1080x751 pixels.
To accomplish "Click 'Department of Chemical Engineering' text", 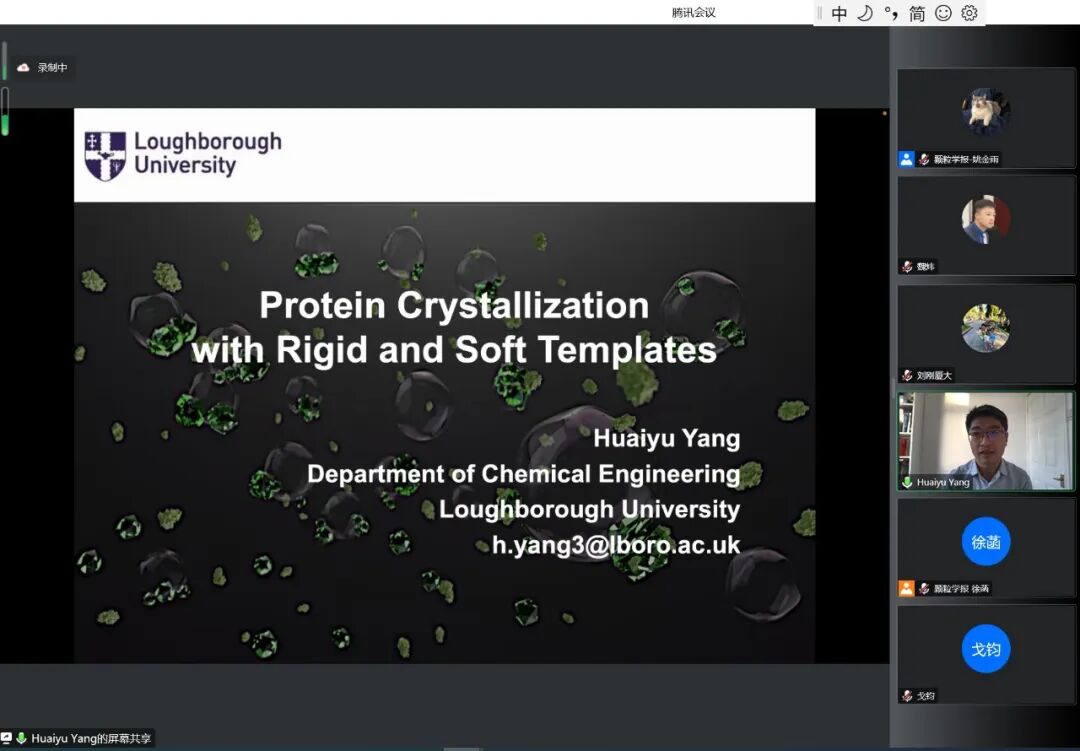I will click(x=523, y=474).
